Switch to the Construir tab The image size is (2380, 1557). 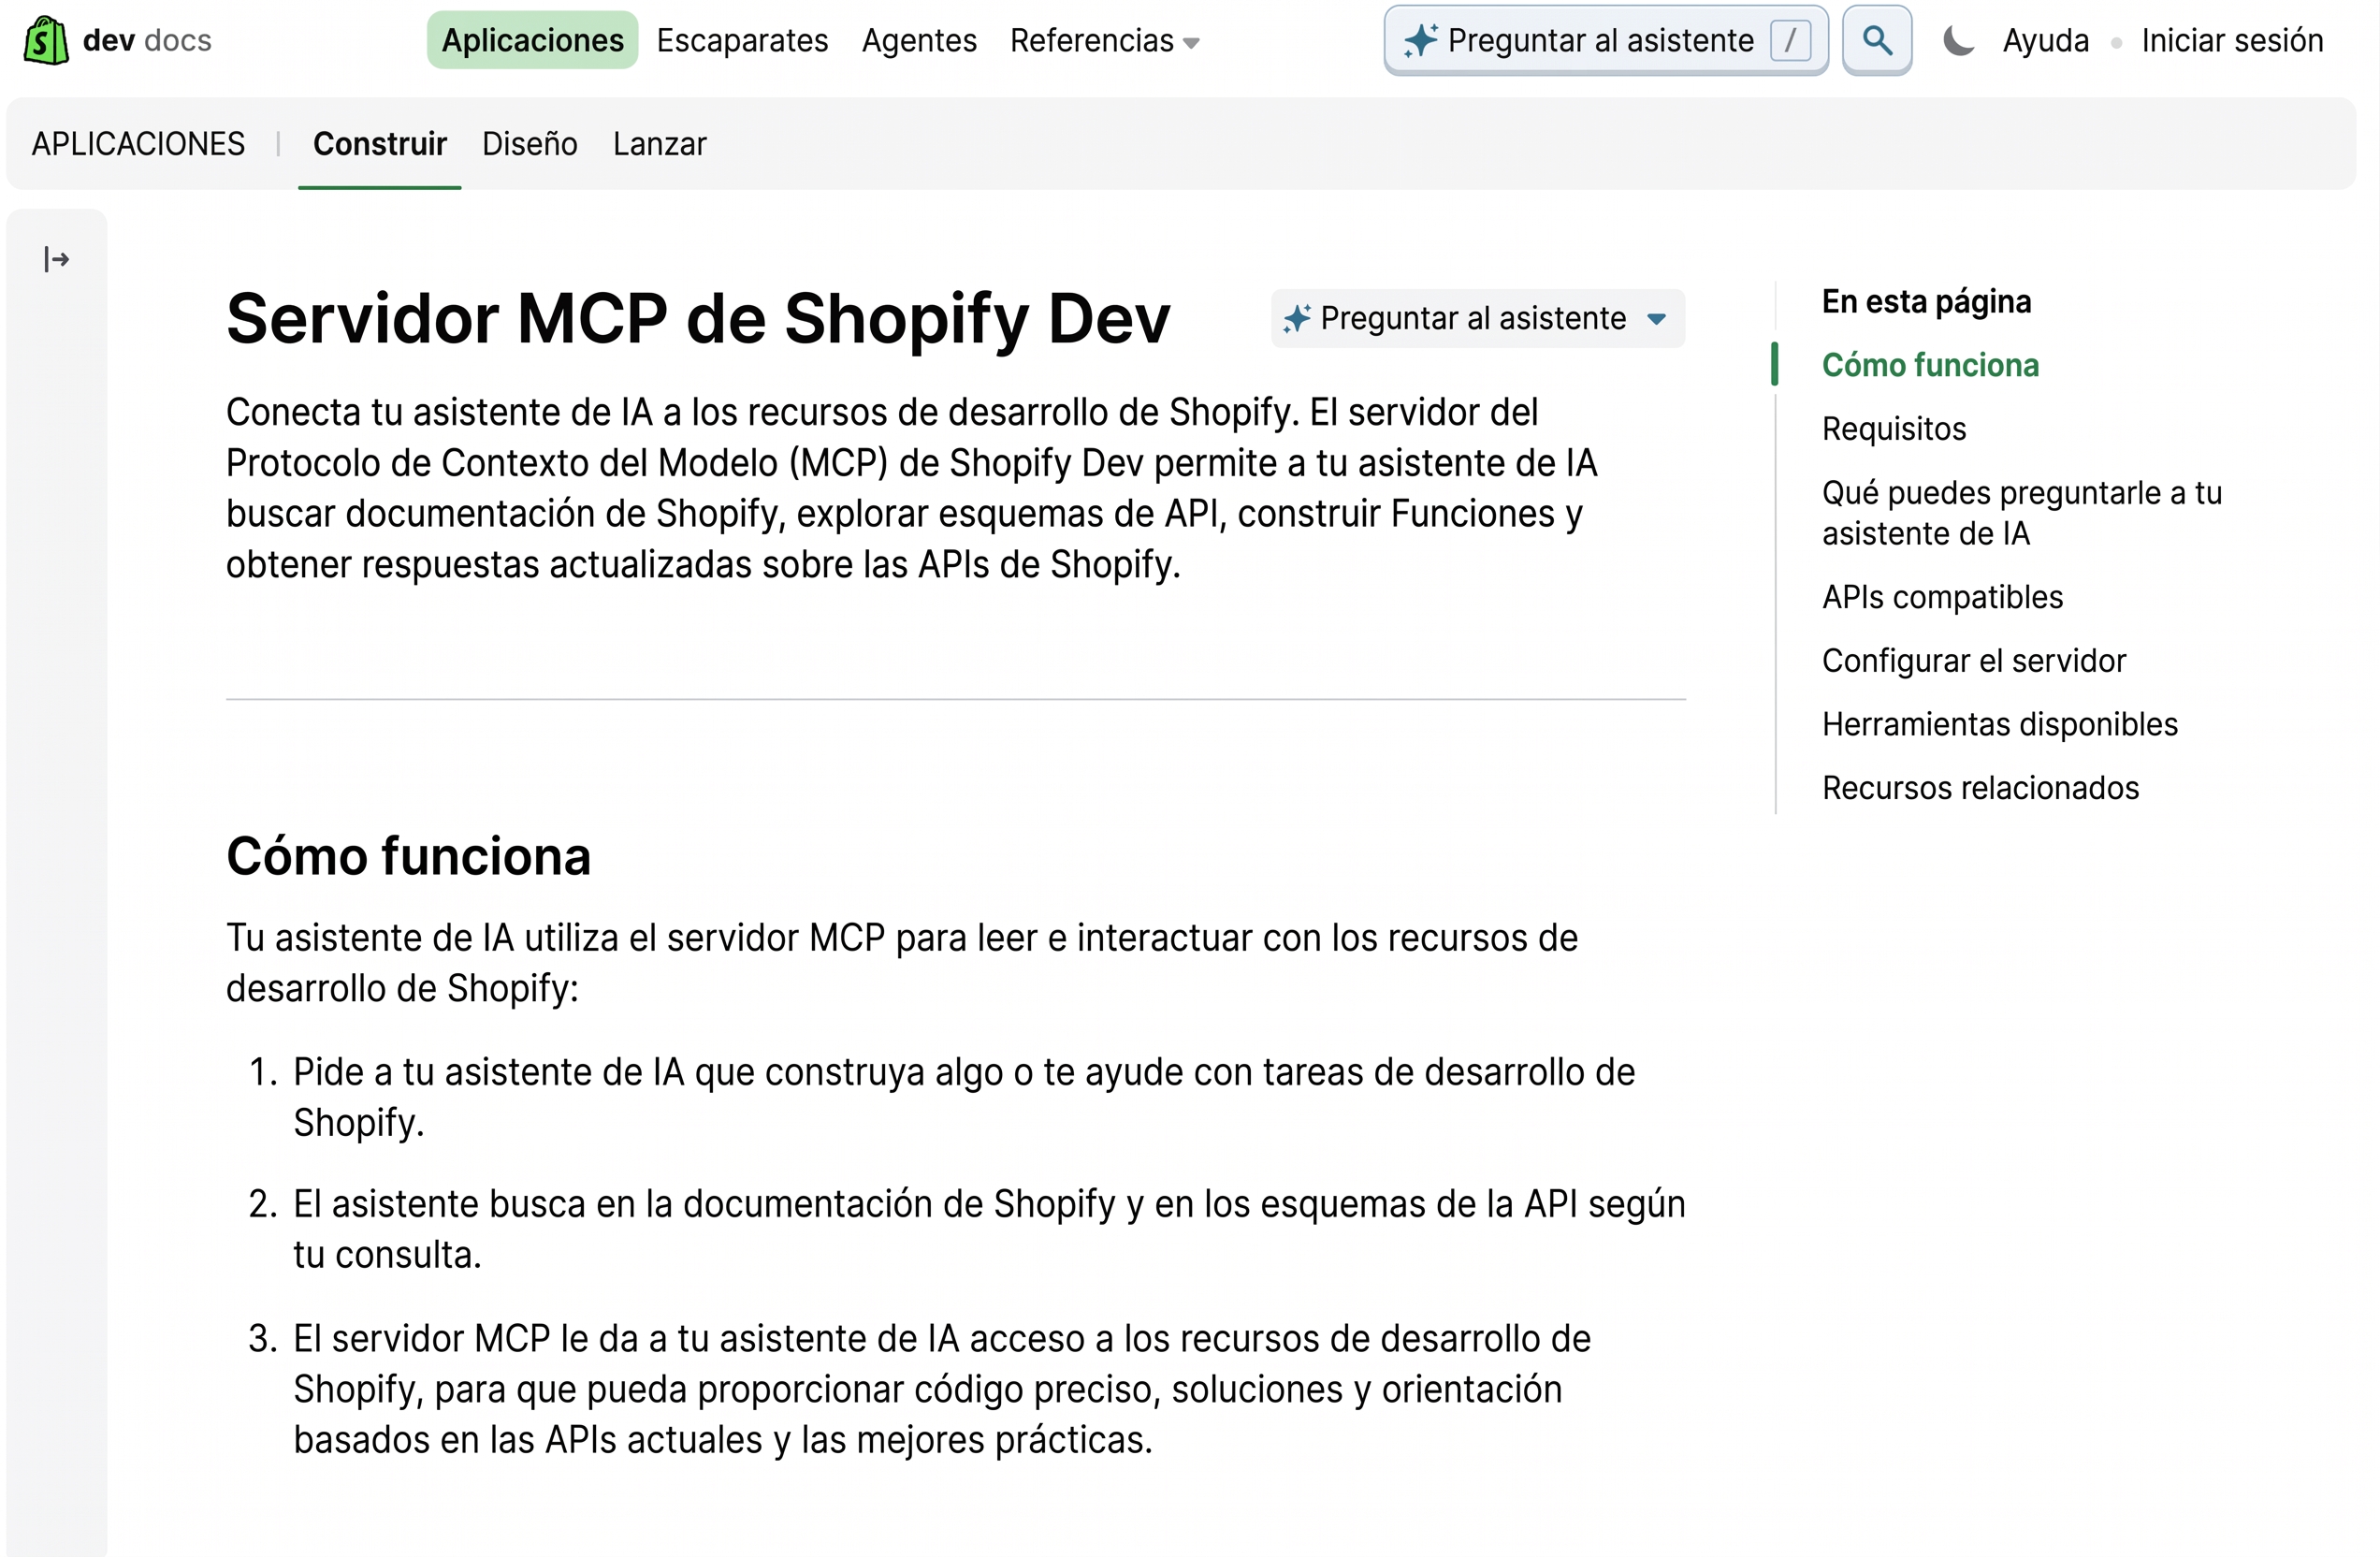coord(380,144)
